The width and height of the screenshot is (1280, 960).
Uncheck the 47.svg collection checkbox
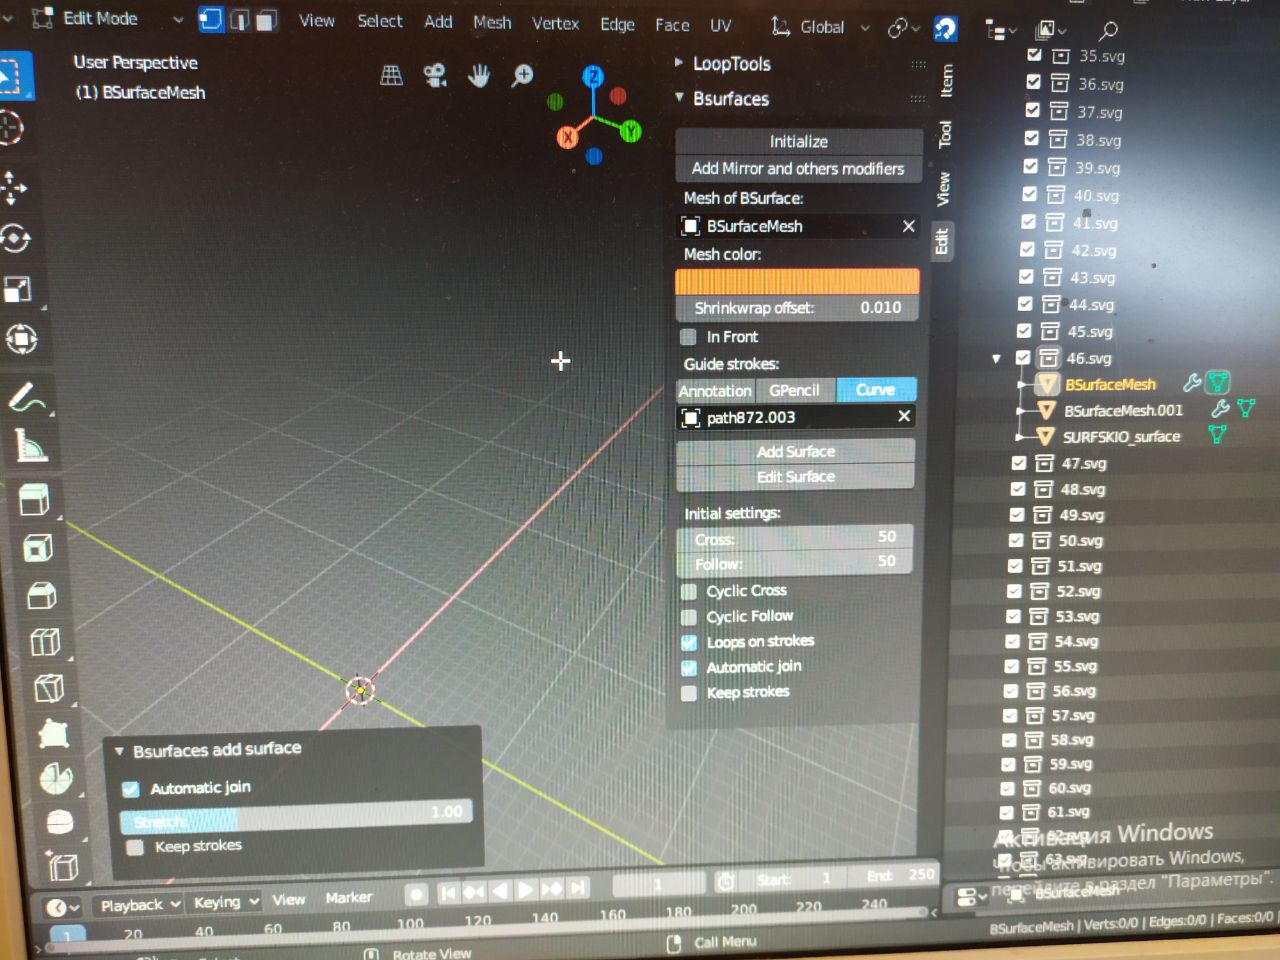[1019, 463]
